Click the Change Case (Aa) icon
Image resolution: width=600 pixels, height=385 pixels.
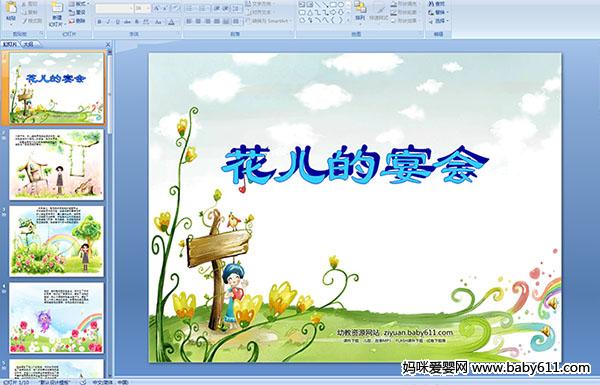point(158,22)
